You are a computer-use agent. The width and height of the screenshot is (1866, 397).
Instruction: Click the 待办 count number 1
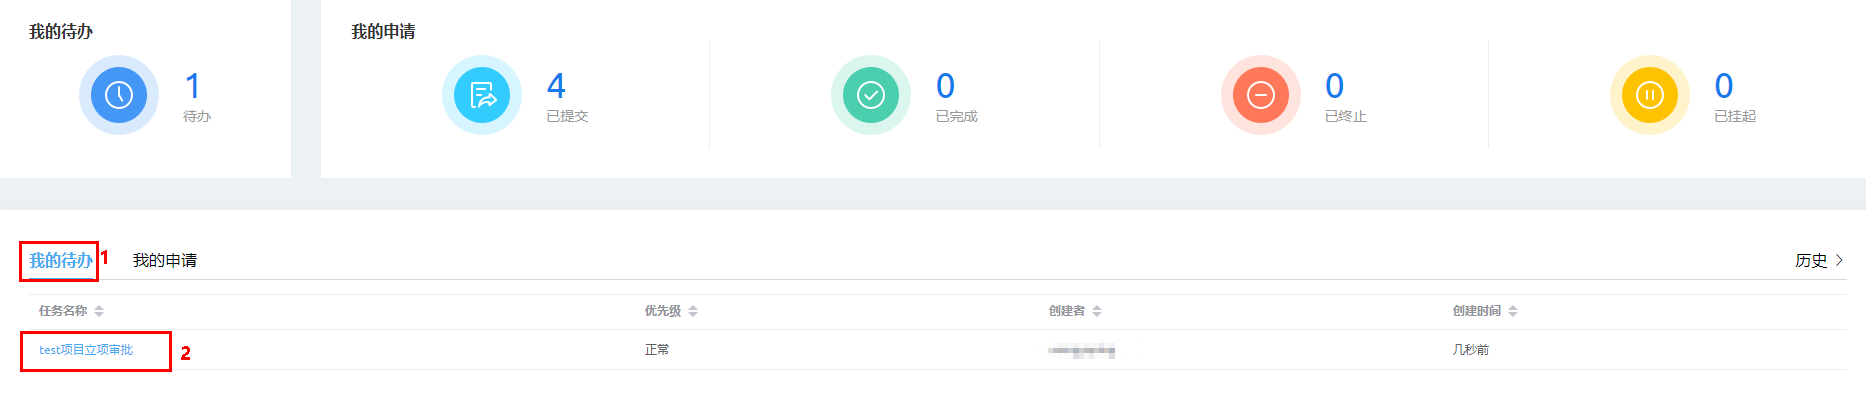click(x=193, y=86)
